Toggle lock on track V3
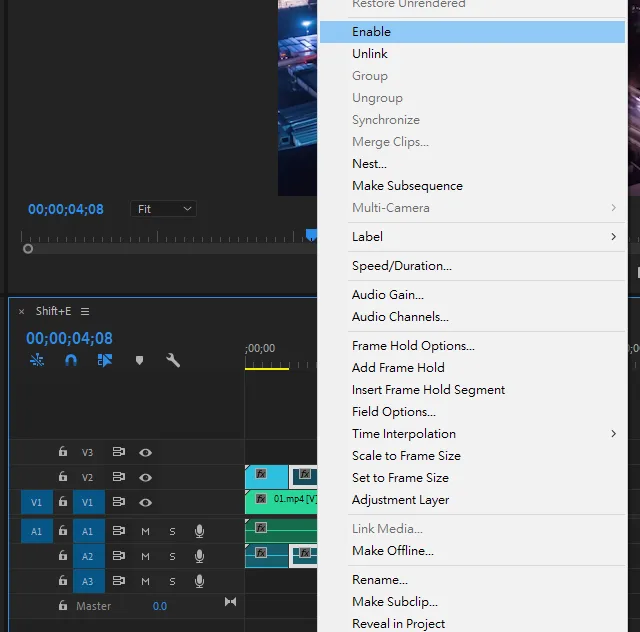 click(x=62, y=452)
